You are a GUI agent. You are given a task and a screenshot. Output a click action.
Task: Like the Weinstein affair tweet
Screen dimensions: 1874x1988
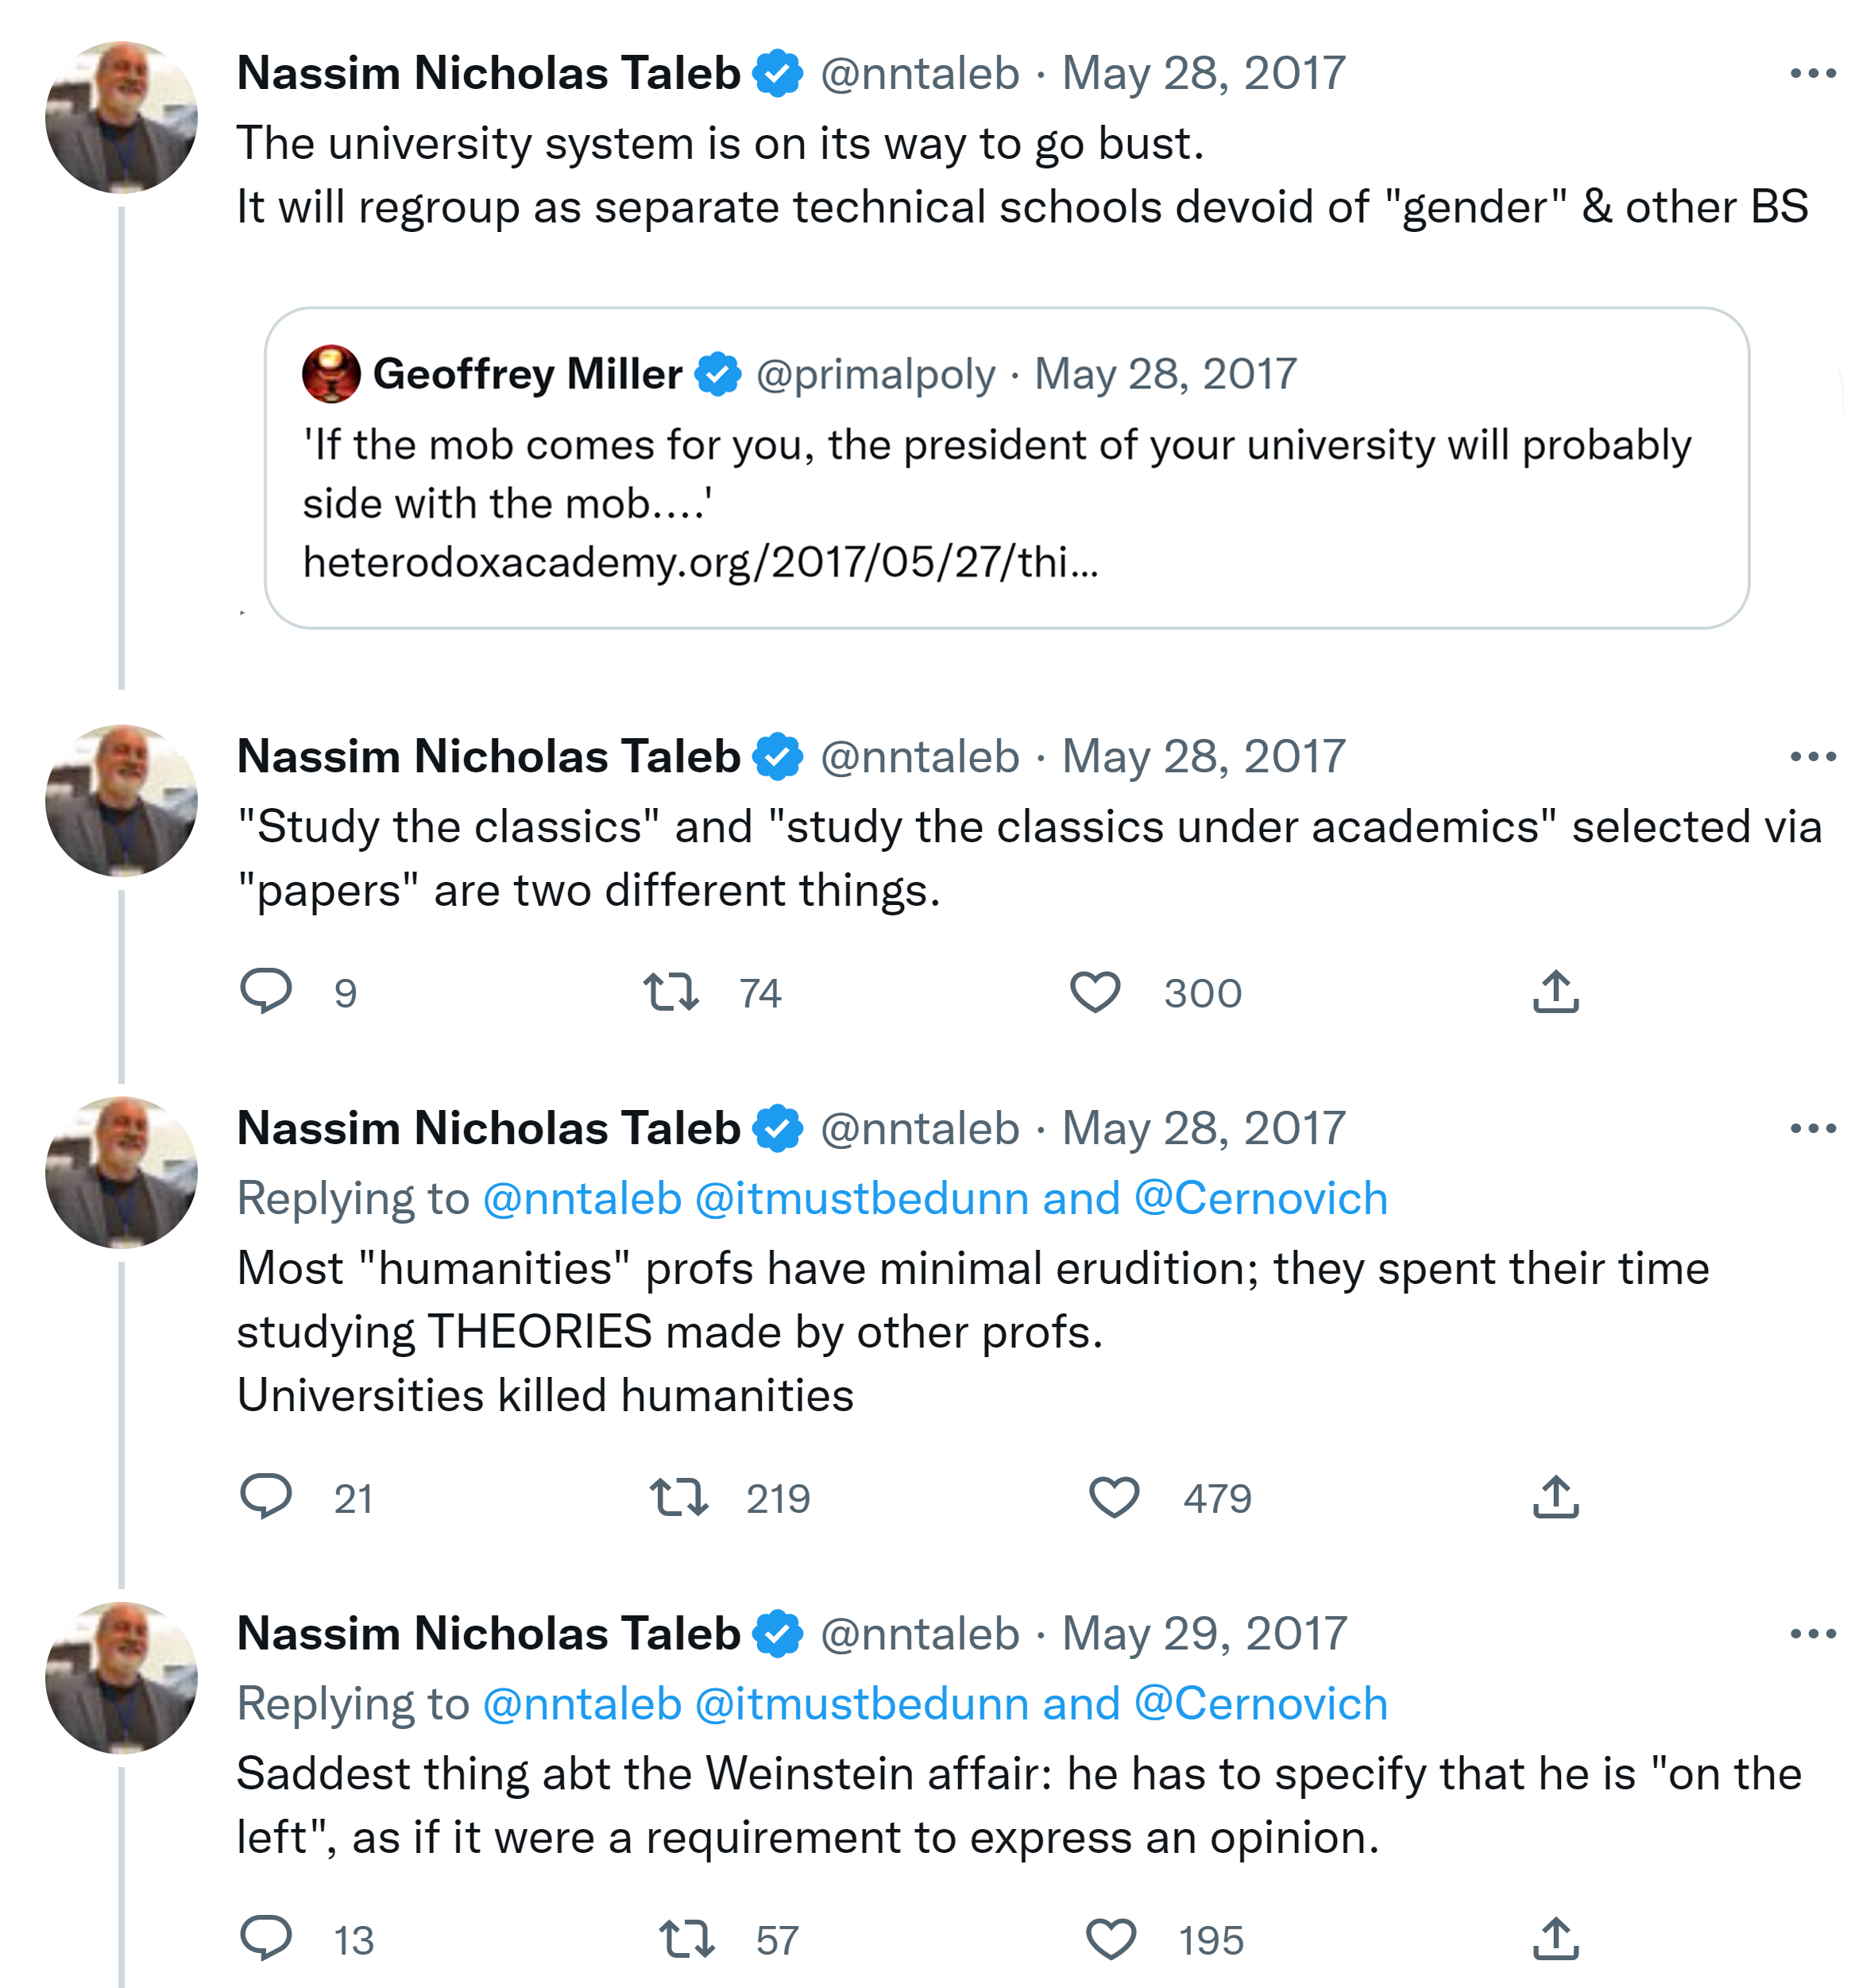(x=1111, y=1940)
